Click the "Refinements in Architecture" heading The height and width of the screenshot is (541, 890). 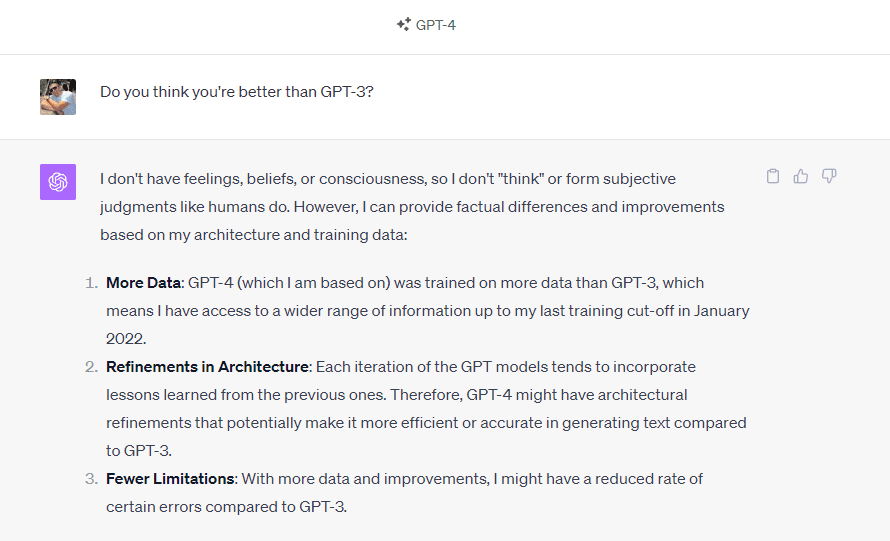(x=207, y=367)
